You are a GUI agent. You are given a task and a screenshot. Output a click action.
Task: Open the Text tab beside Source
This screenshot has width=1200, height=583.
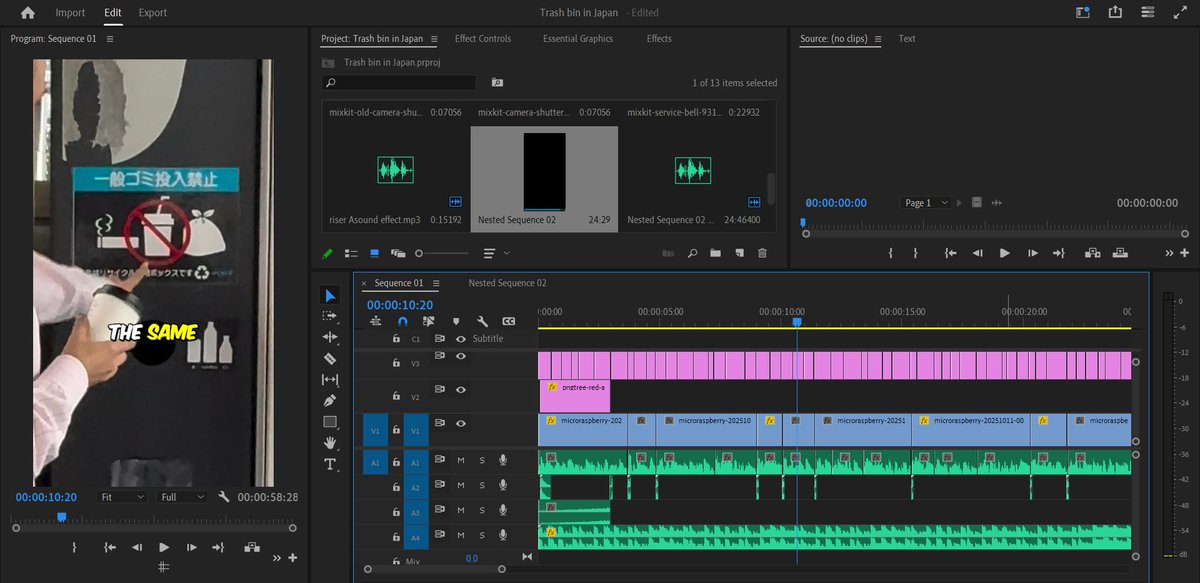(x=907, y=39)
